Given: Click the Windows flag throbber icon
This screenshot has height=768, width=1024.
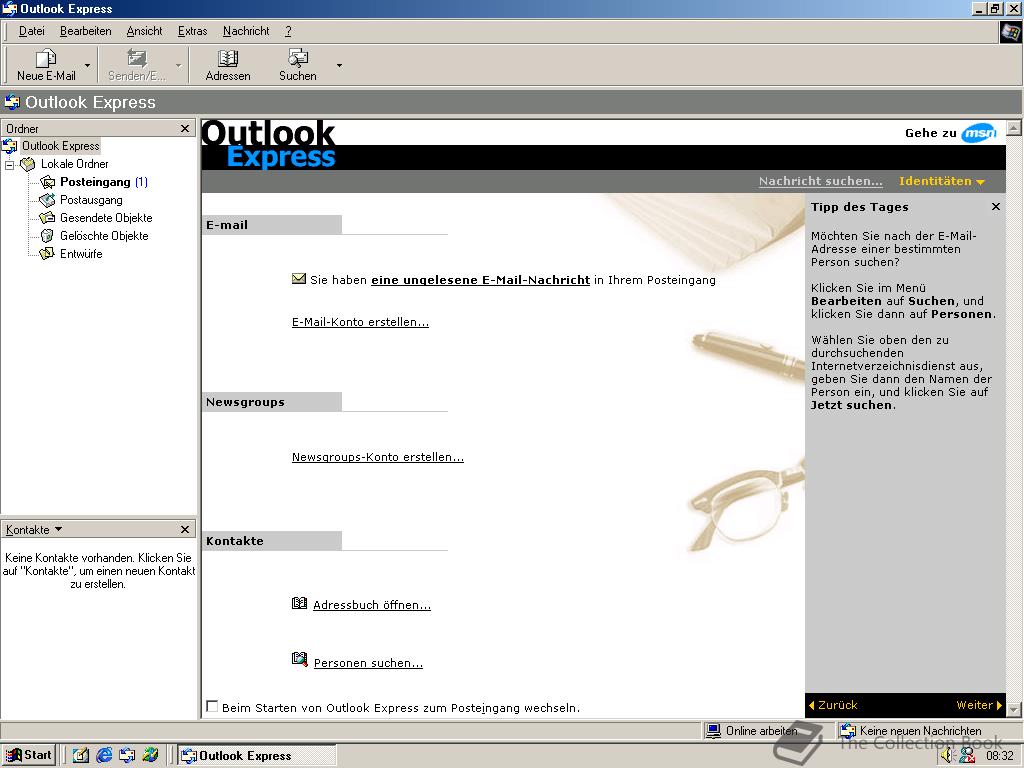Looking at the screenshot, I should pyautogui.click(x=1010, y=32).
